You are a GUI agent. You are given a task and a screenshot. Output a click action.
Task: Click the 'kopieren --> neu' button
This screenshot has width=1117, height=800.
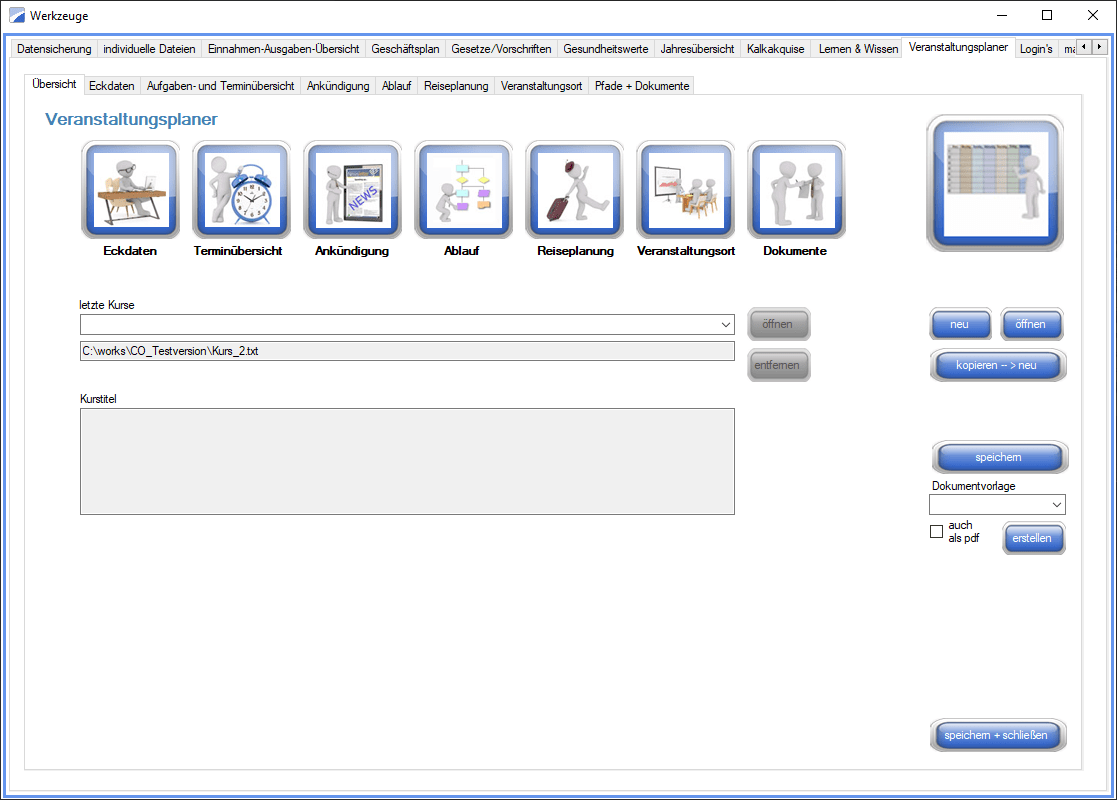tap(996, 365)
